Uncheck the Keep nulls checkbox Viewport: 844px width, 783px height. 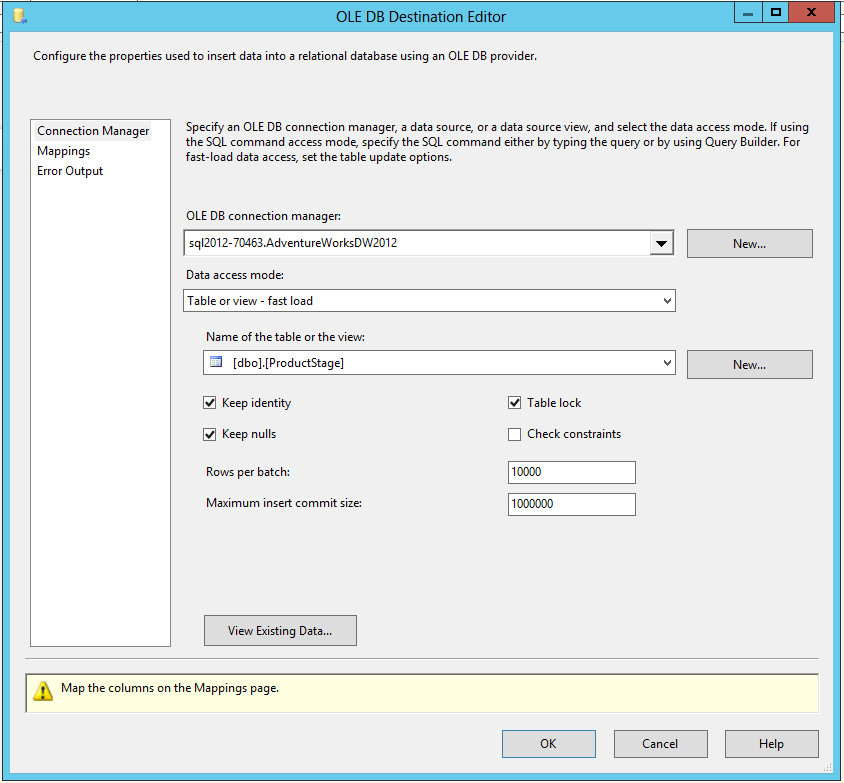(209, 434)
